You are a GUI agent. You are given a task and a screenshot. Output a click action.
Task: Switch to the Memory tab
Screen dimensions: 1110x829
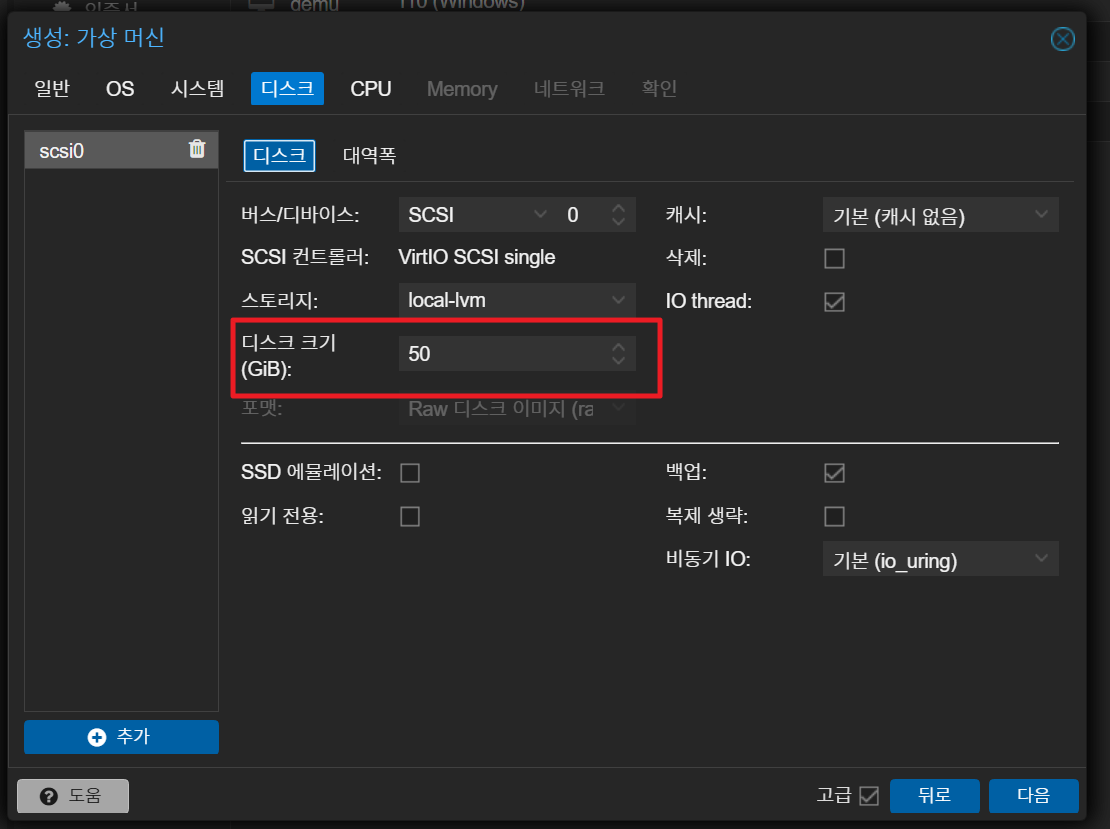(462, 88)
